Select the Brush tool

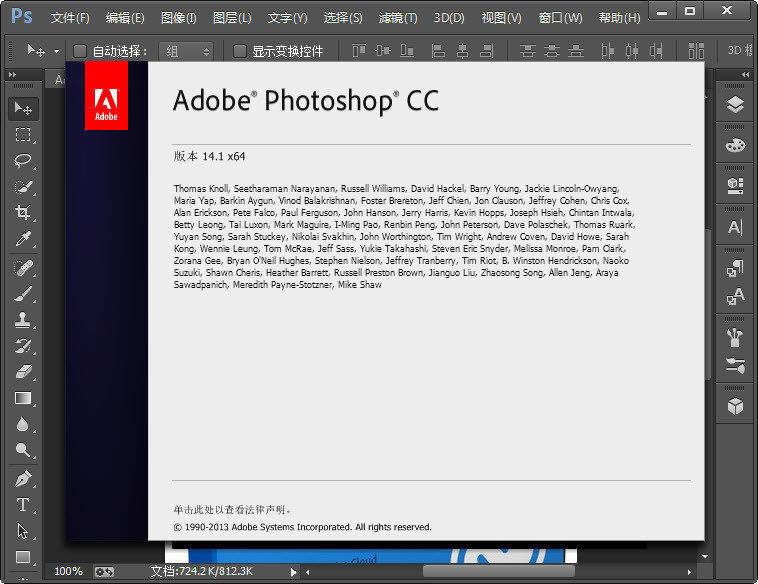point(23,293)
